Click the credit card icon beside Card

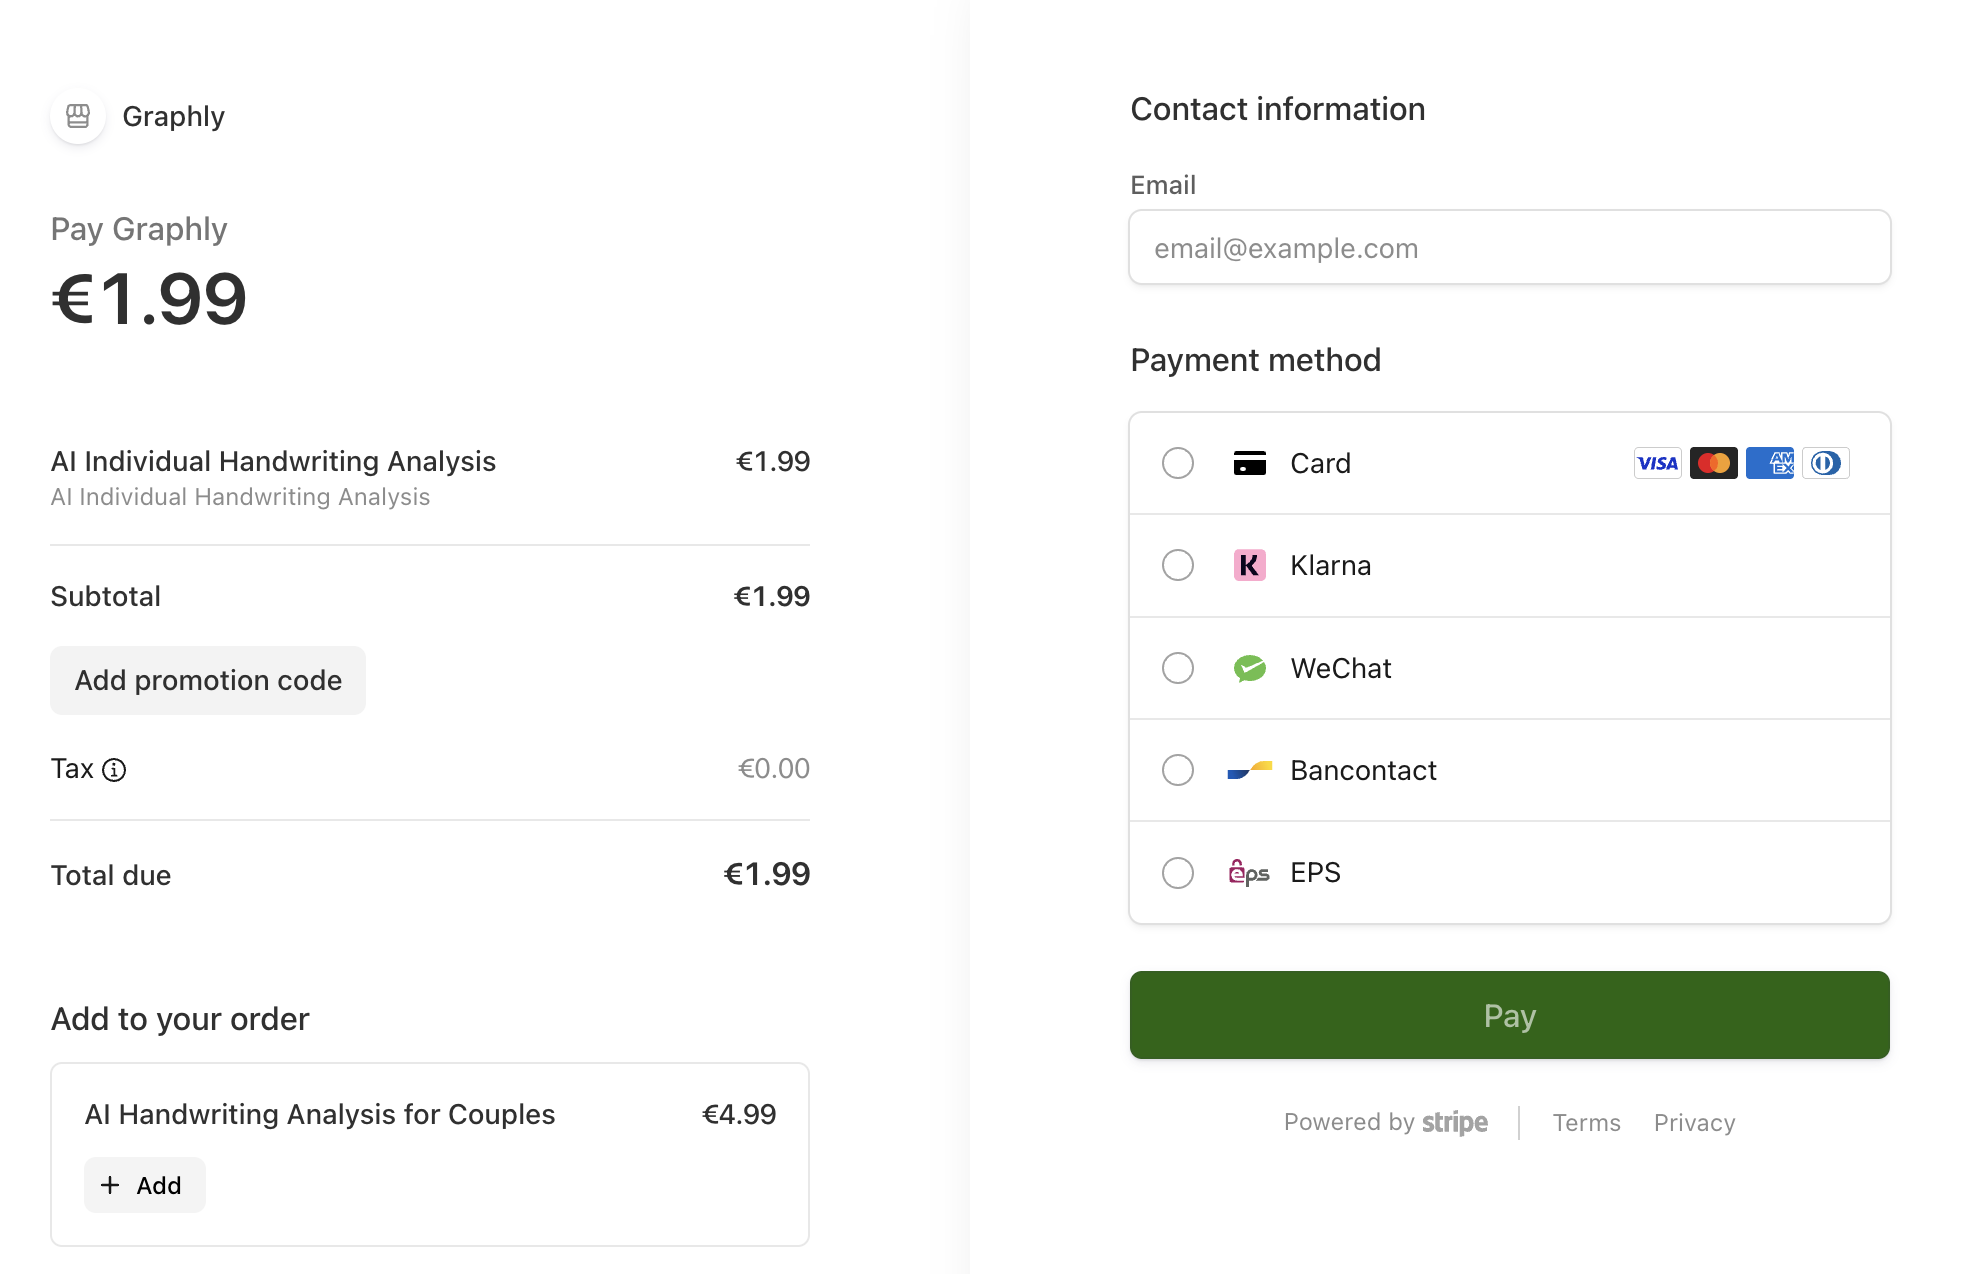tap(1249, 463)
